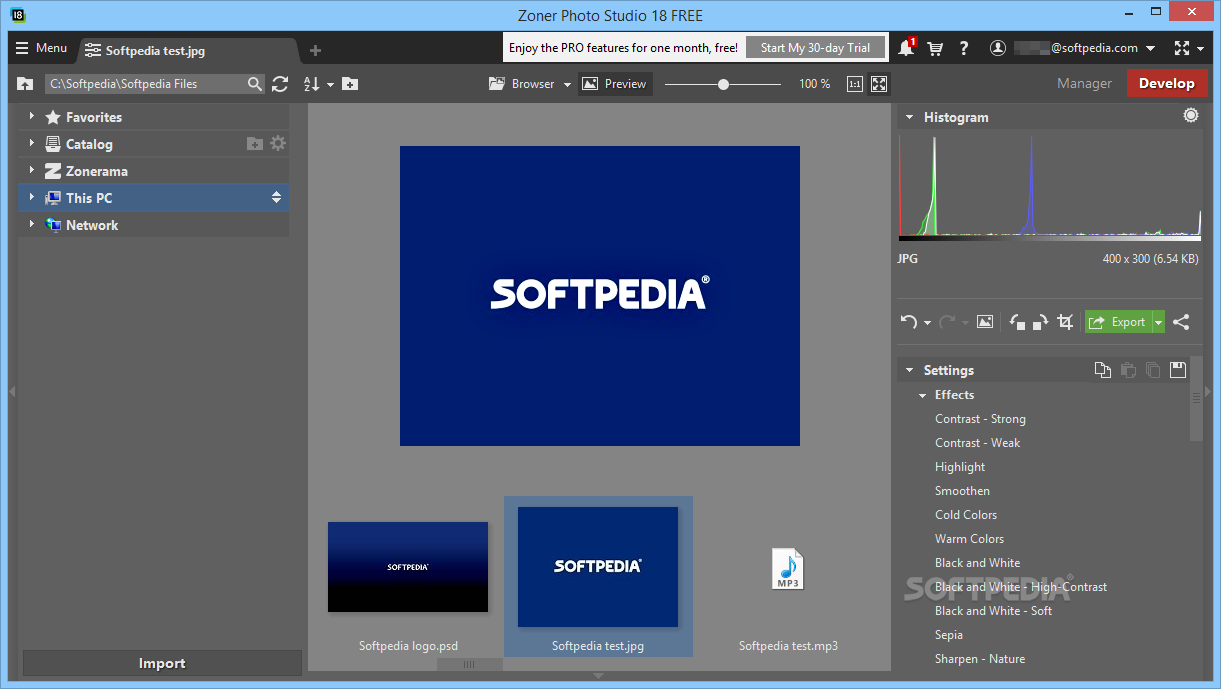The image size is (1221, 689).
Task: Open the Browser view dropdown arrow
Action: 567,85
